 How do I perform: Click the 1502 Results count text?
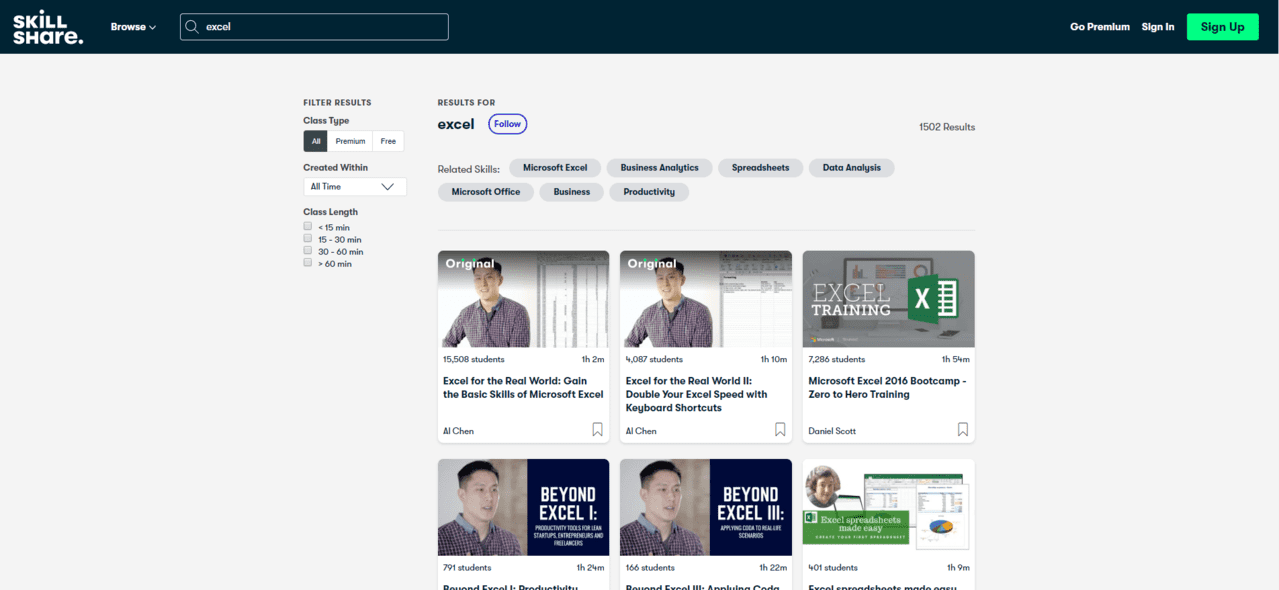click(947, 127)
